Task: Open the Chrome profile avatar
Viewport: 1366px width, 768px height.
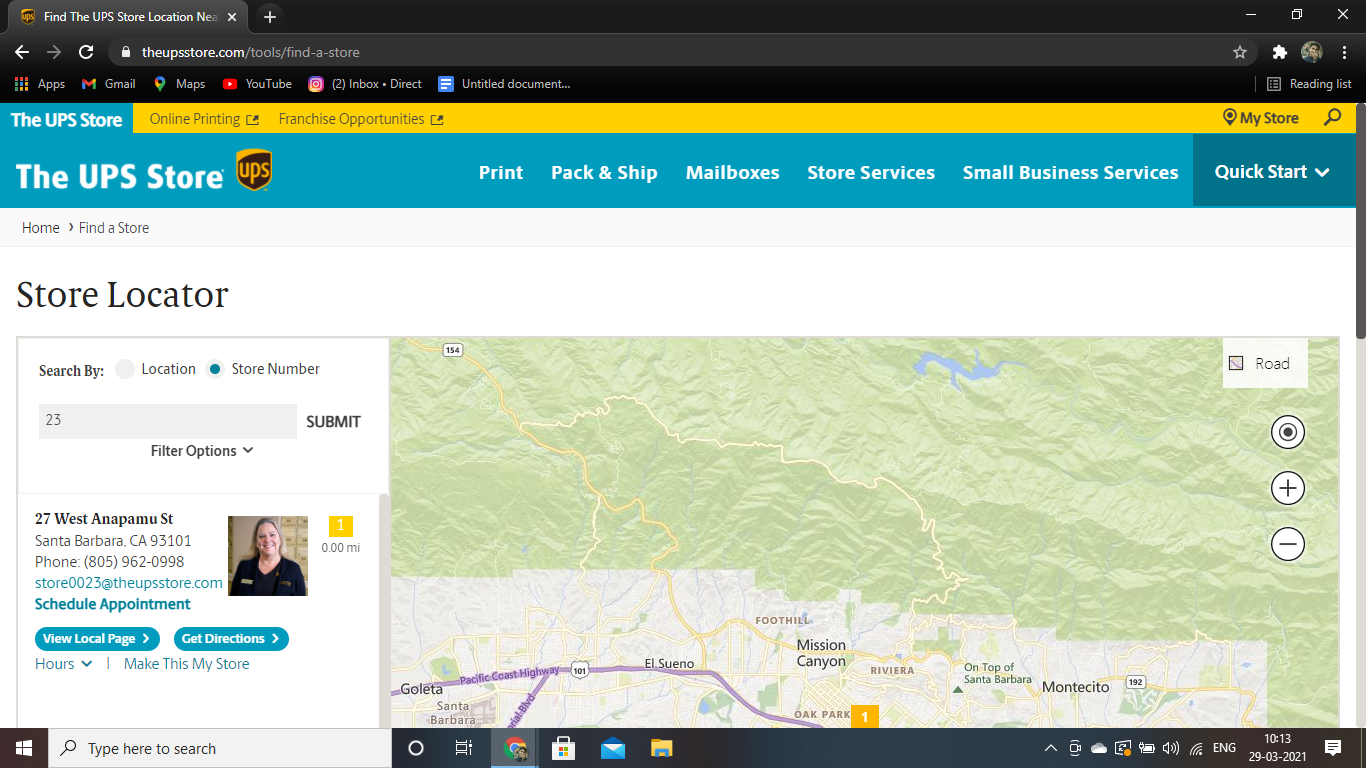Action: 1312,52
